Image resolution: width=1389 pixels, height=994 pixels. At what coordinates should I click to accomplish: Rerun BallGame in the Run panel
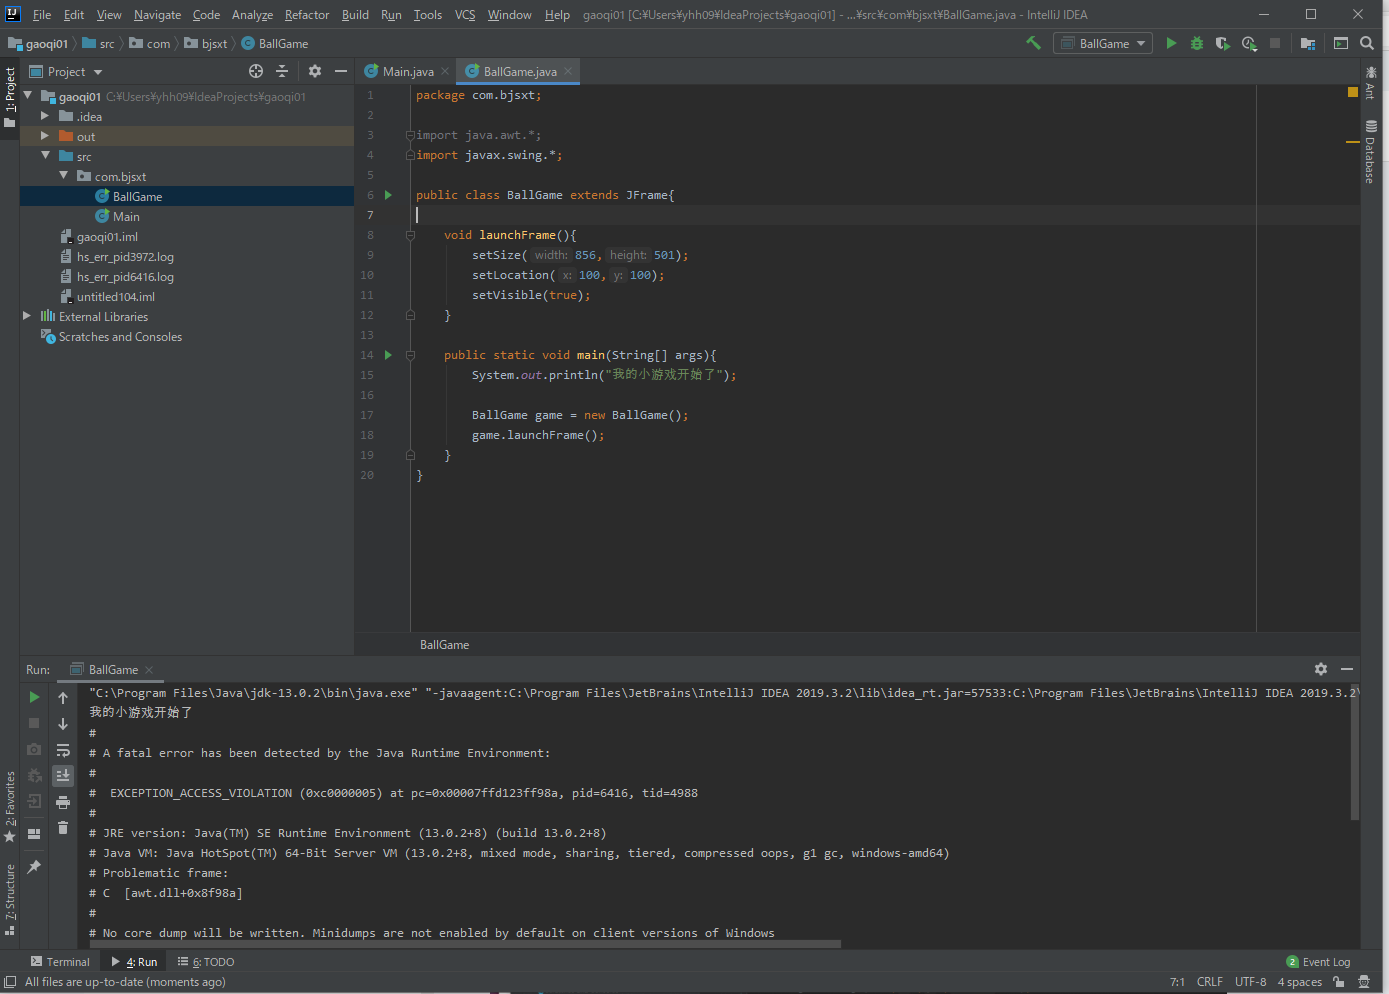coord(34,697)
